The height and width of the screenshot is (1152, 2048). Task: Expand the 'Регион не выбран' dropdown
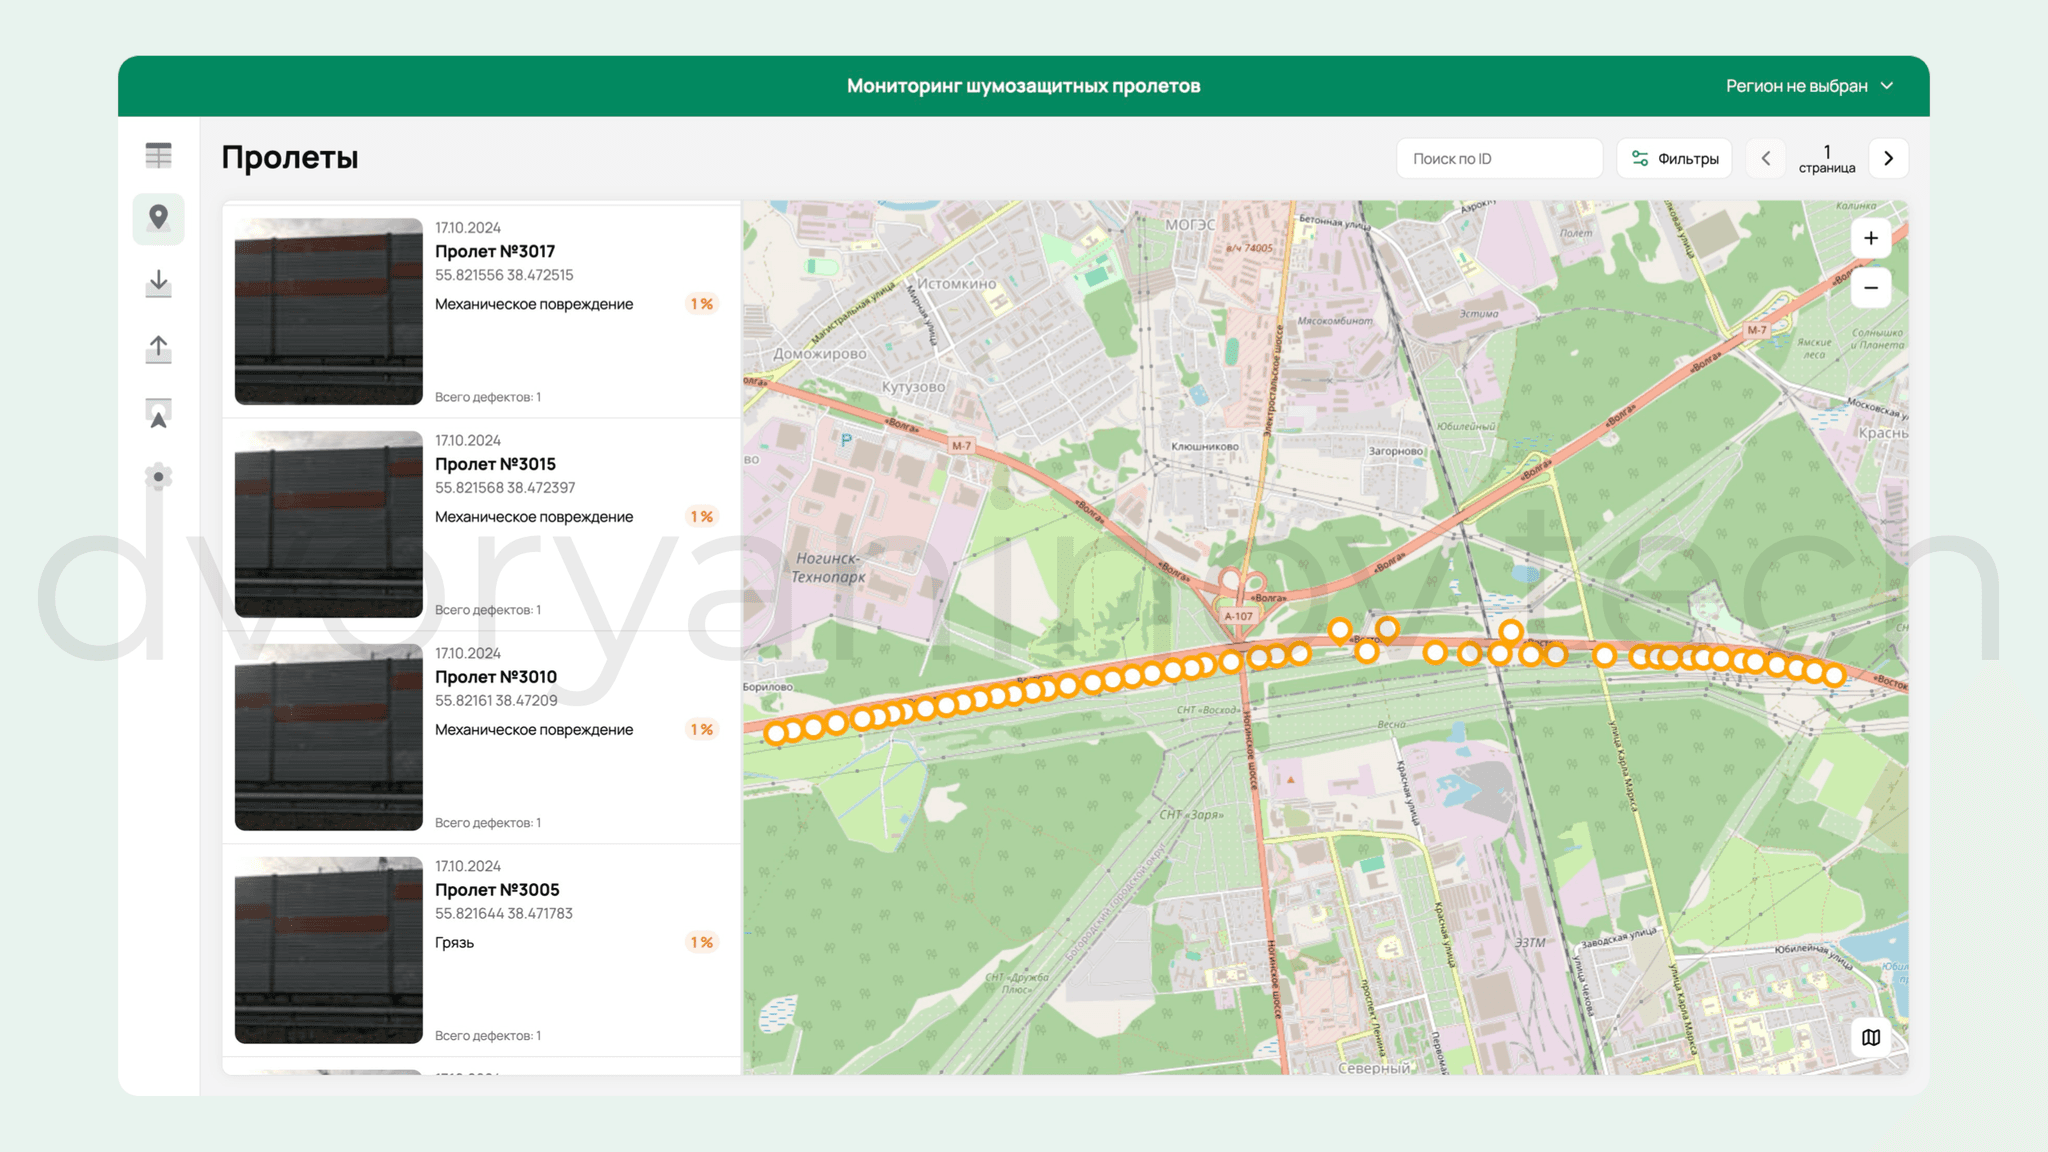tap(1809, 86)
